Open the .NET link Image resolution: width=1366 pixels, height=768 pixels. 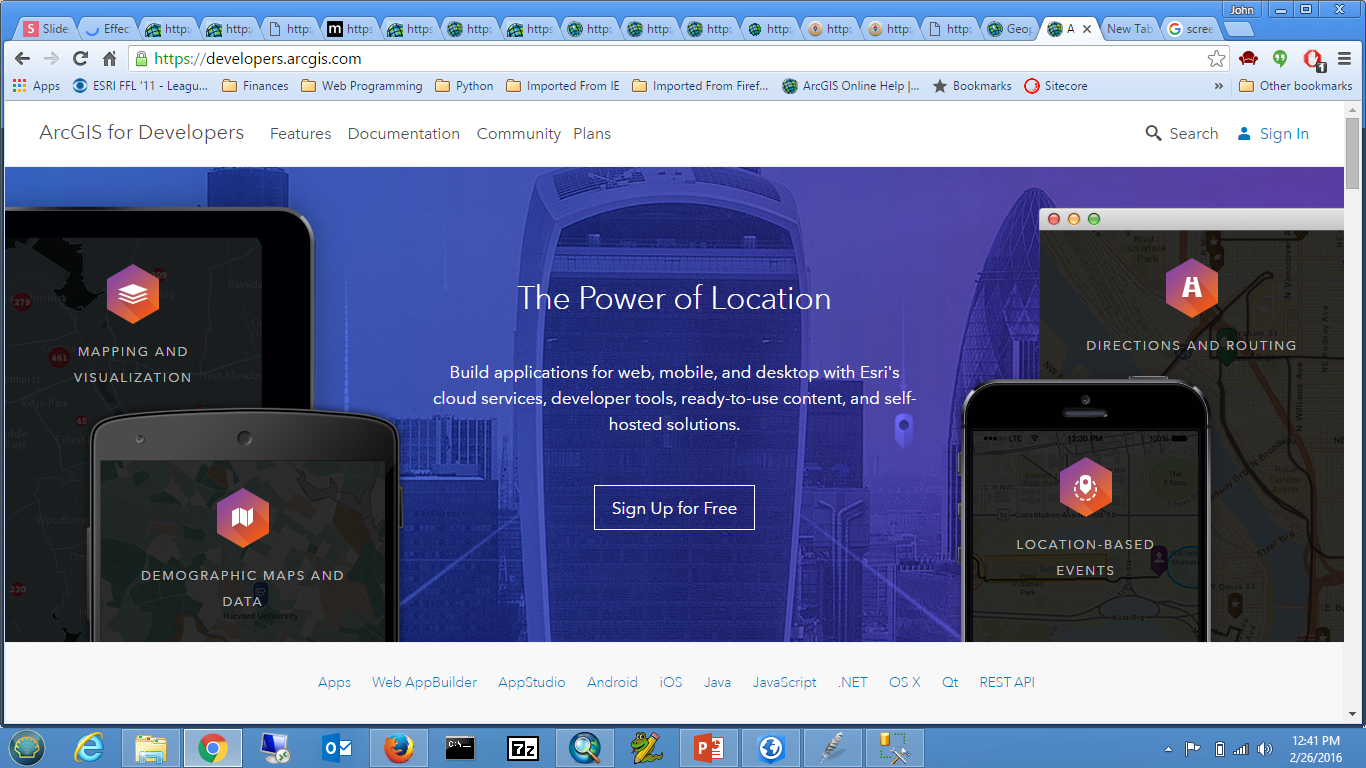[853, 682]
